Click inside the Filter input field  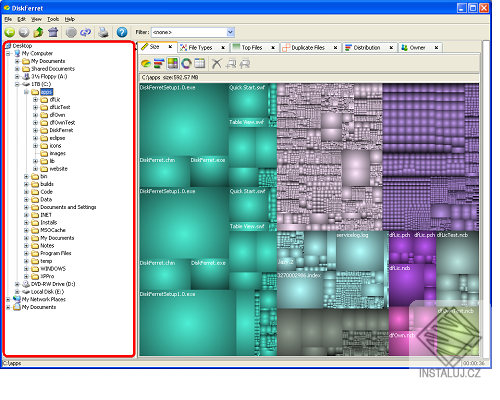(189, 32)
